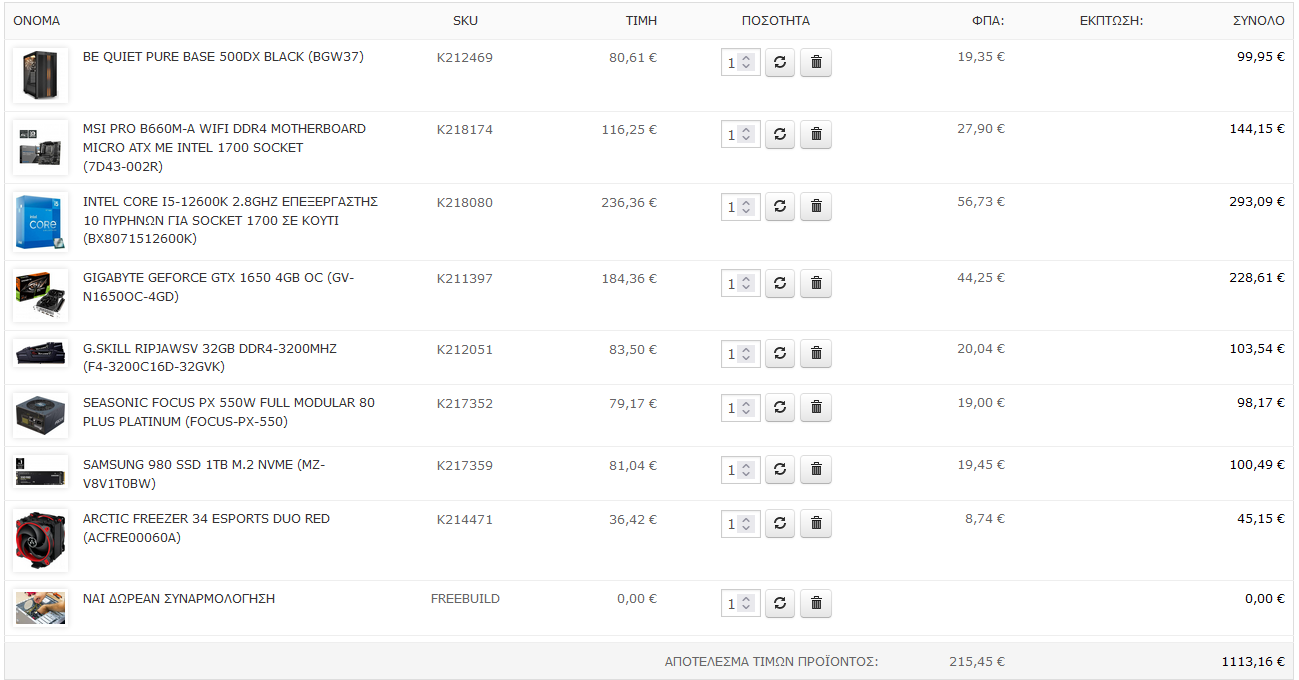Click Gigabyte GTX 1650 graphics card thumbnail
The width and height of the screenshot is (1299, 680).
point(40,295)
